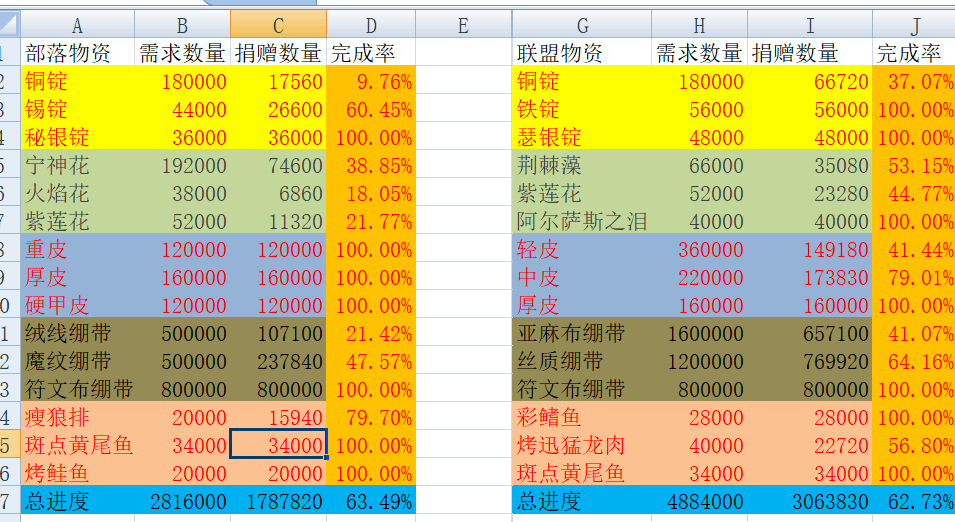Select the column G header
Viewport: 955px width, 522px height.
pyautogui.click(x=582, y=25)
